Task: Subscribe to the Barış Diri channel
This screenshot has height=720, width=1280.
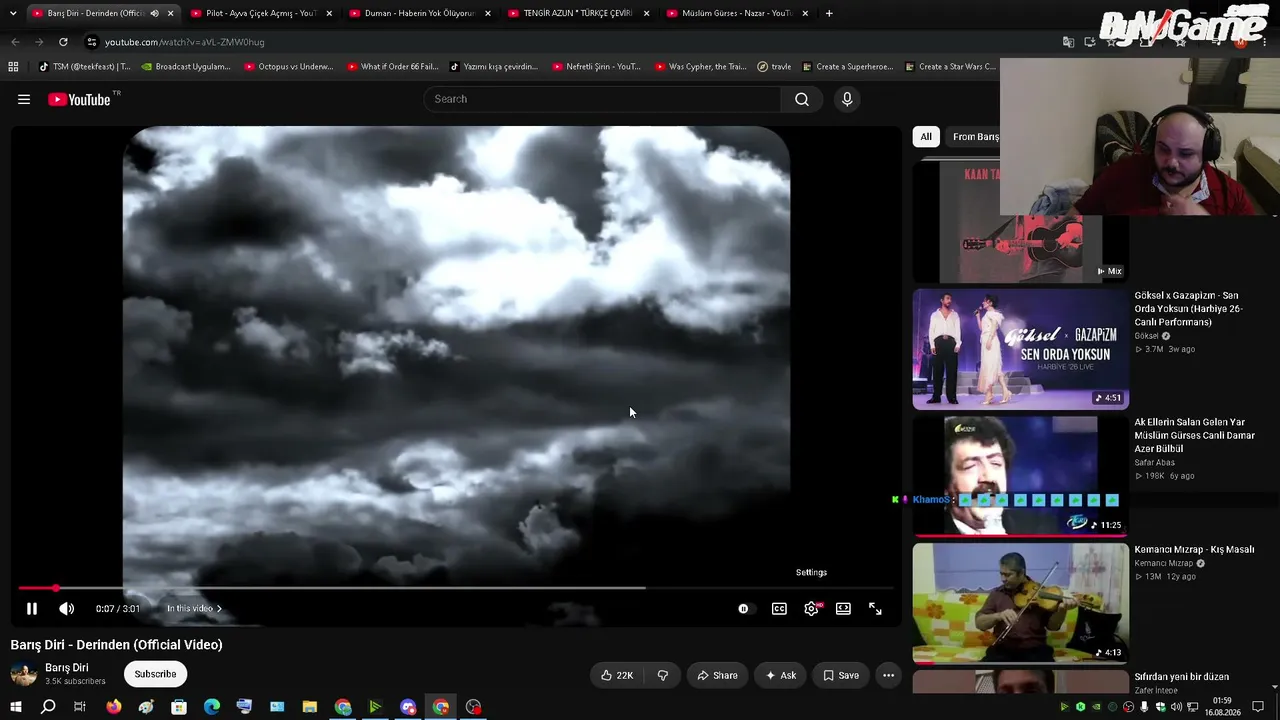Action: coord(155,674)
